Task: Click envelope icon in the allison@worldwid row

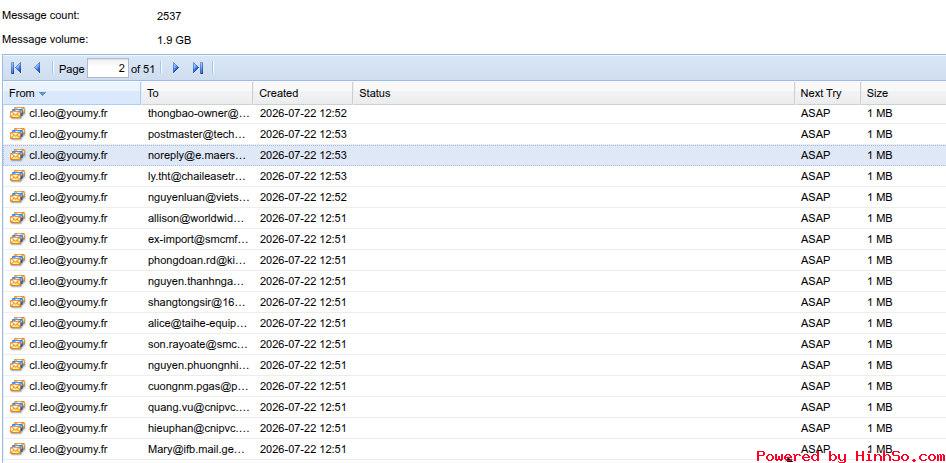Action: point(17,218)
